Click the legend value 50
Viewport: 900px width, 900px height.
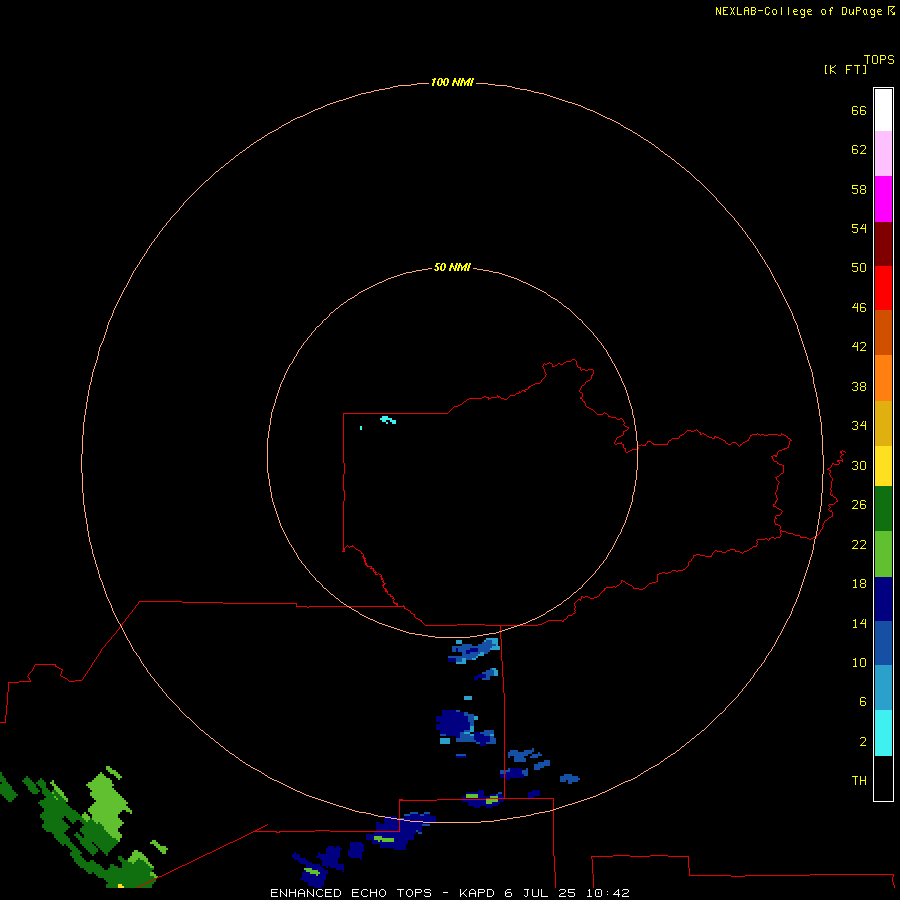[859, 267]
